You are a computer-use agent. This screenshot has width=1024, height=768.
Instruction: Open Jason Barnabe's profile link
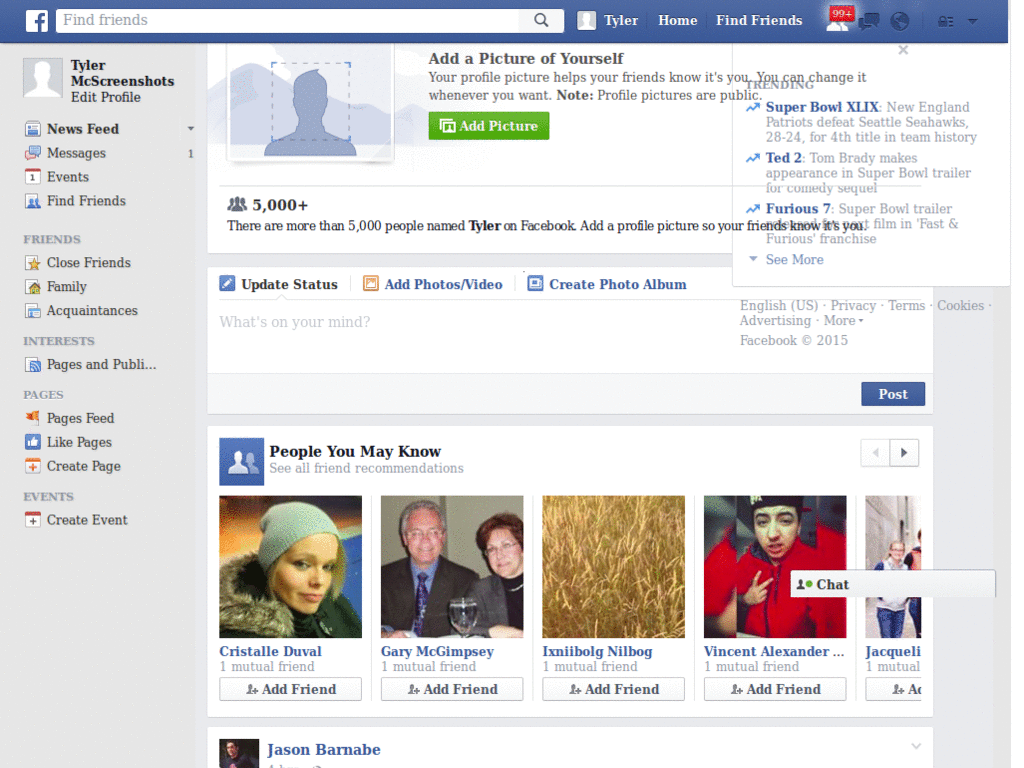323,749
